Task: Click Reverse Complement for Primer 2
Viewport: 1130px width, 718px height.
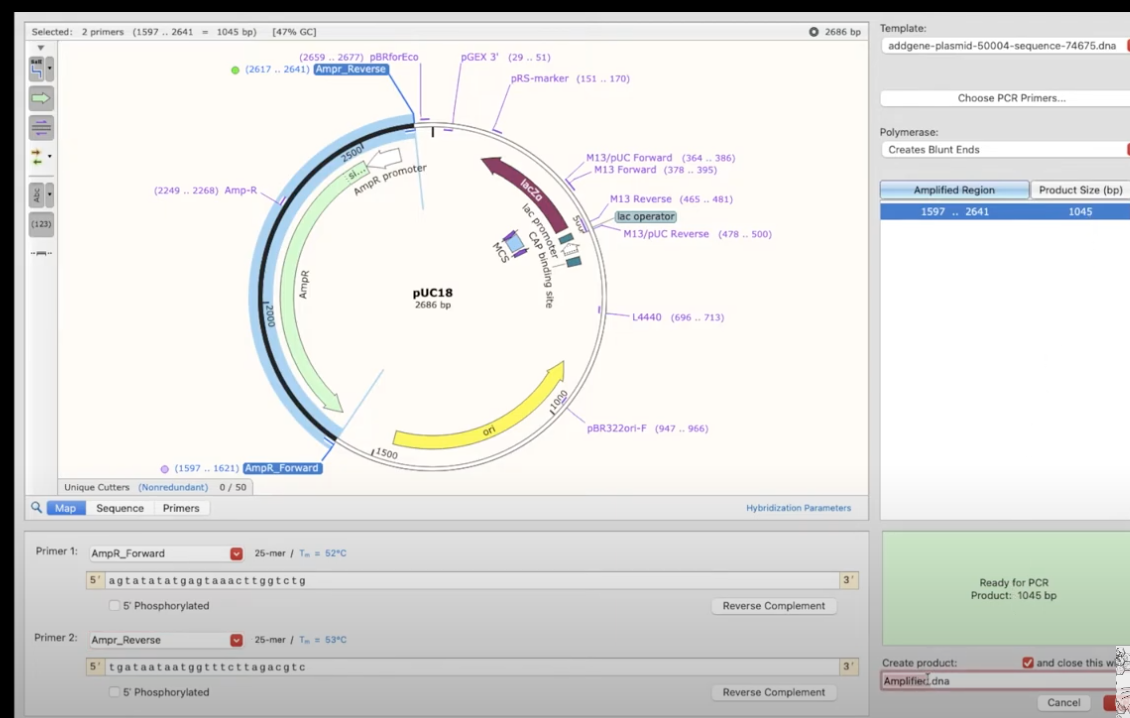Action: [774, 693]
